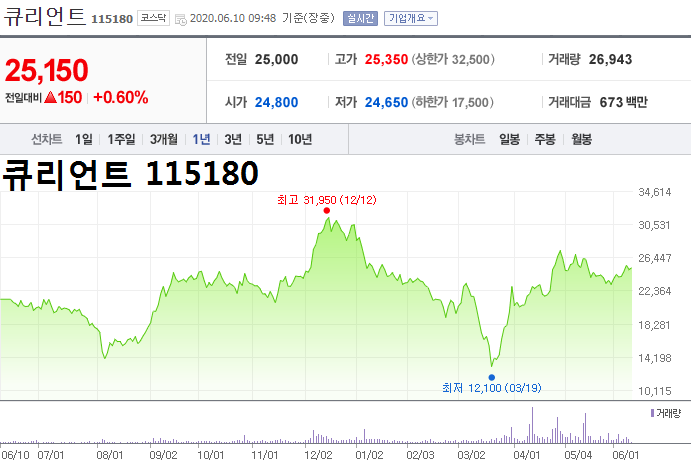
Task: Click the 34,614 y-axis price label
Action: 654,192
